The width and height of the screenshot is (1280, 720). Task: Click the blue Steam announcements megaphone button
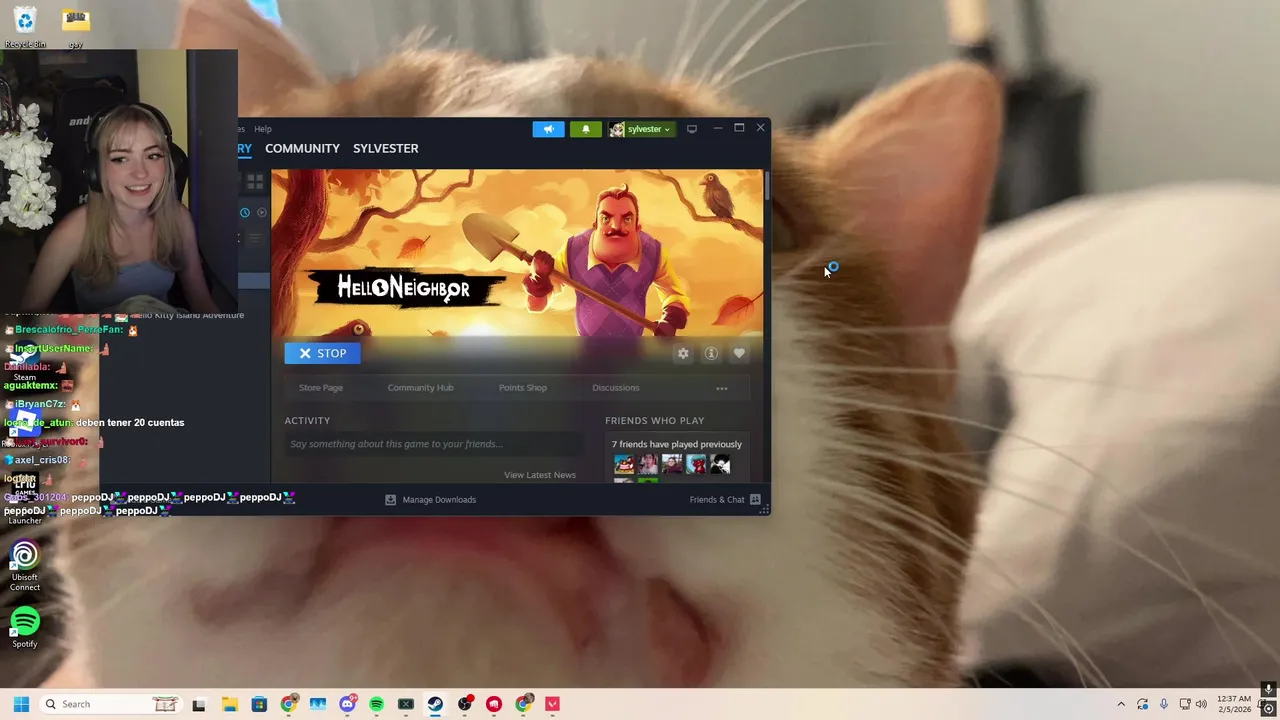[x=548, y=129]
